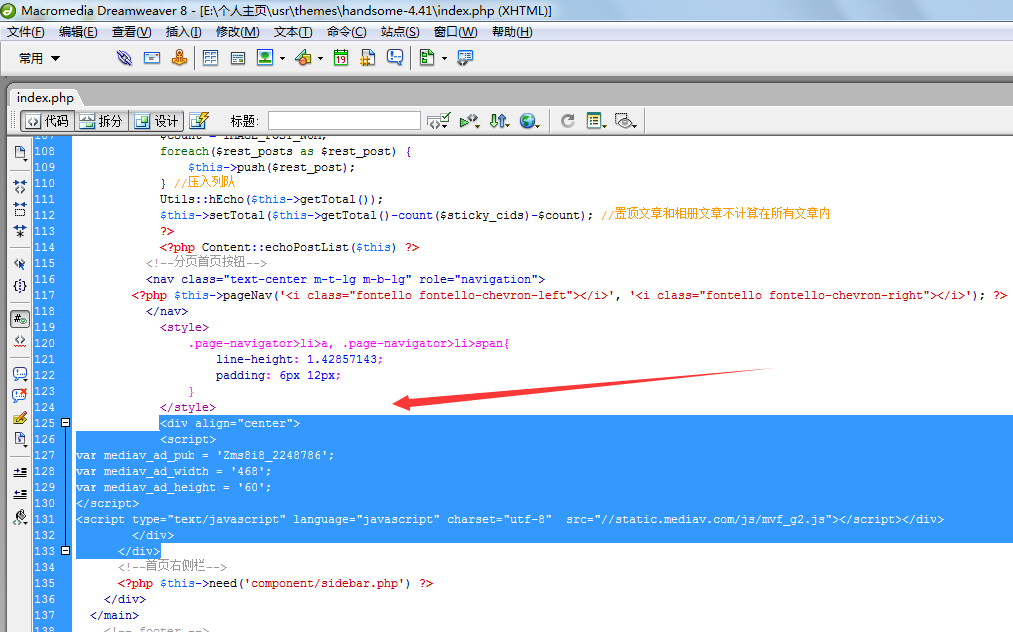Open the File Management menu
The width and height of the screenshot is (1013, 632).
click(499, 121)
